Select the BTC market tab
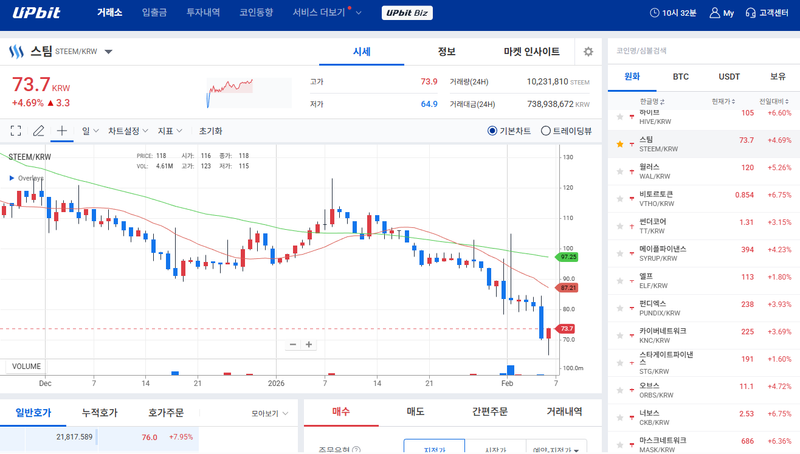The image size is (800, 454). 680,76
